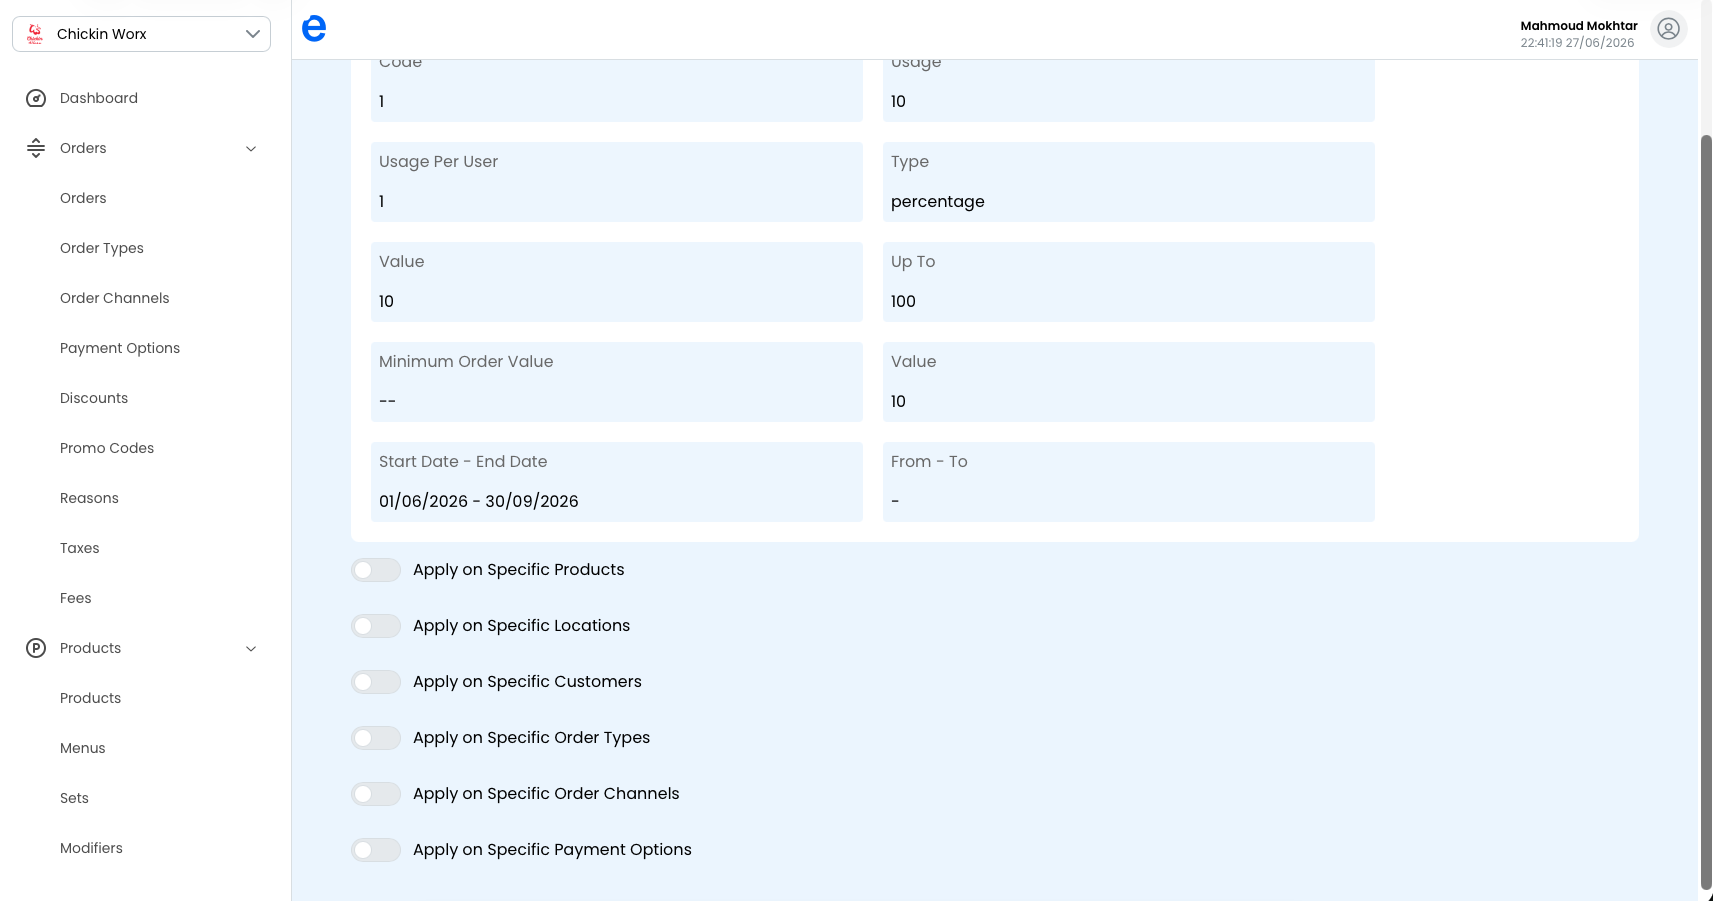1713x901 pixels.
Task: Click the timestamp 22:41:19 27/06/2026
Action: (x=1577, y=43)
